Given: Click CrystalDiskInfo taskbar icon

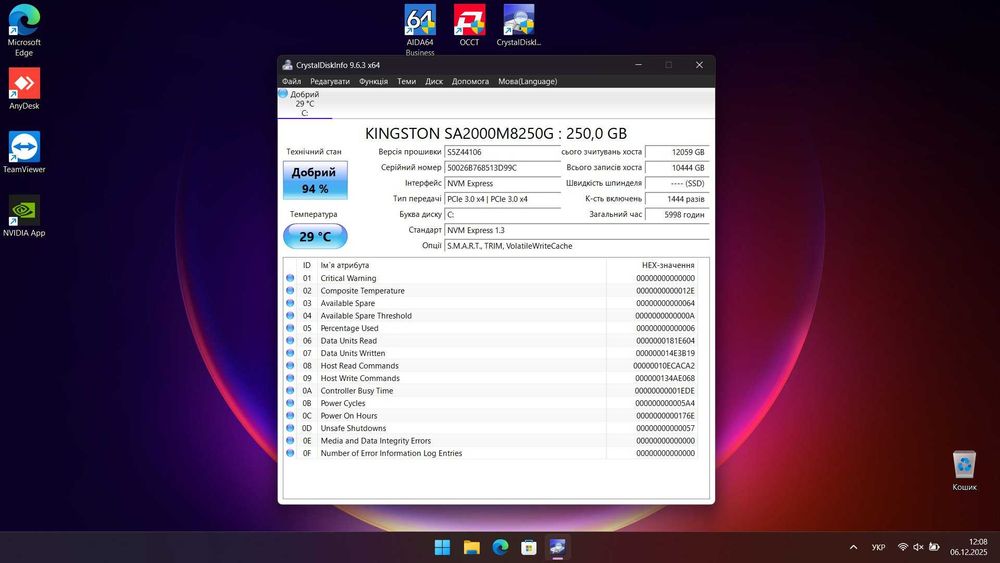Looking at the screenshot, I should pyautogui.click(x=557, y=547).
